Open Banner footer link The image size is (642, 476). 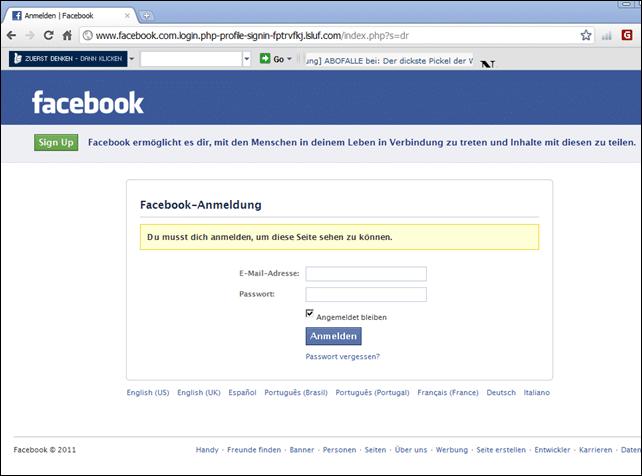pos(302,450)
